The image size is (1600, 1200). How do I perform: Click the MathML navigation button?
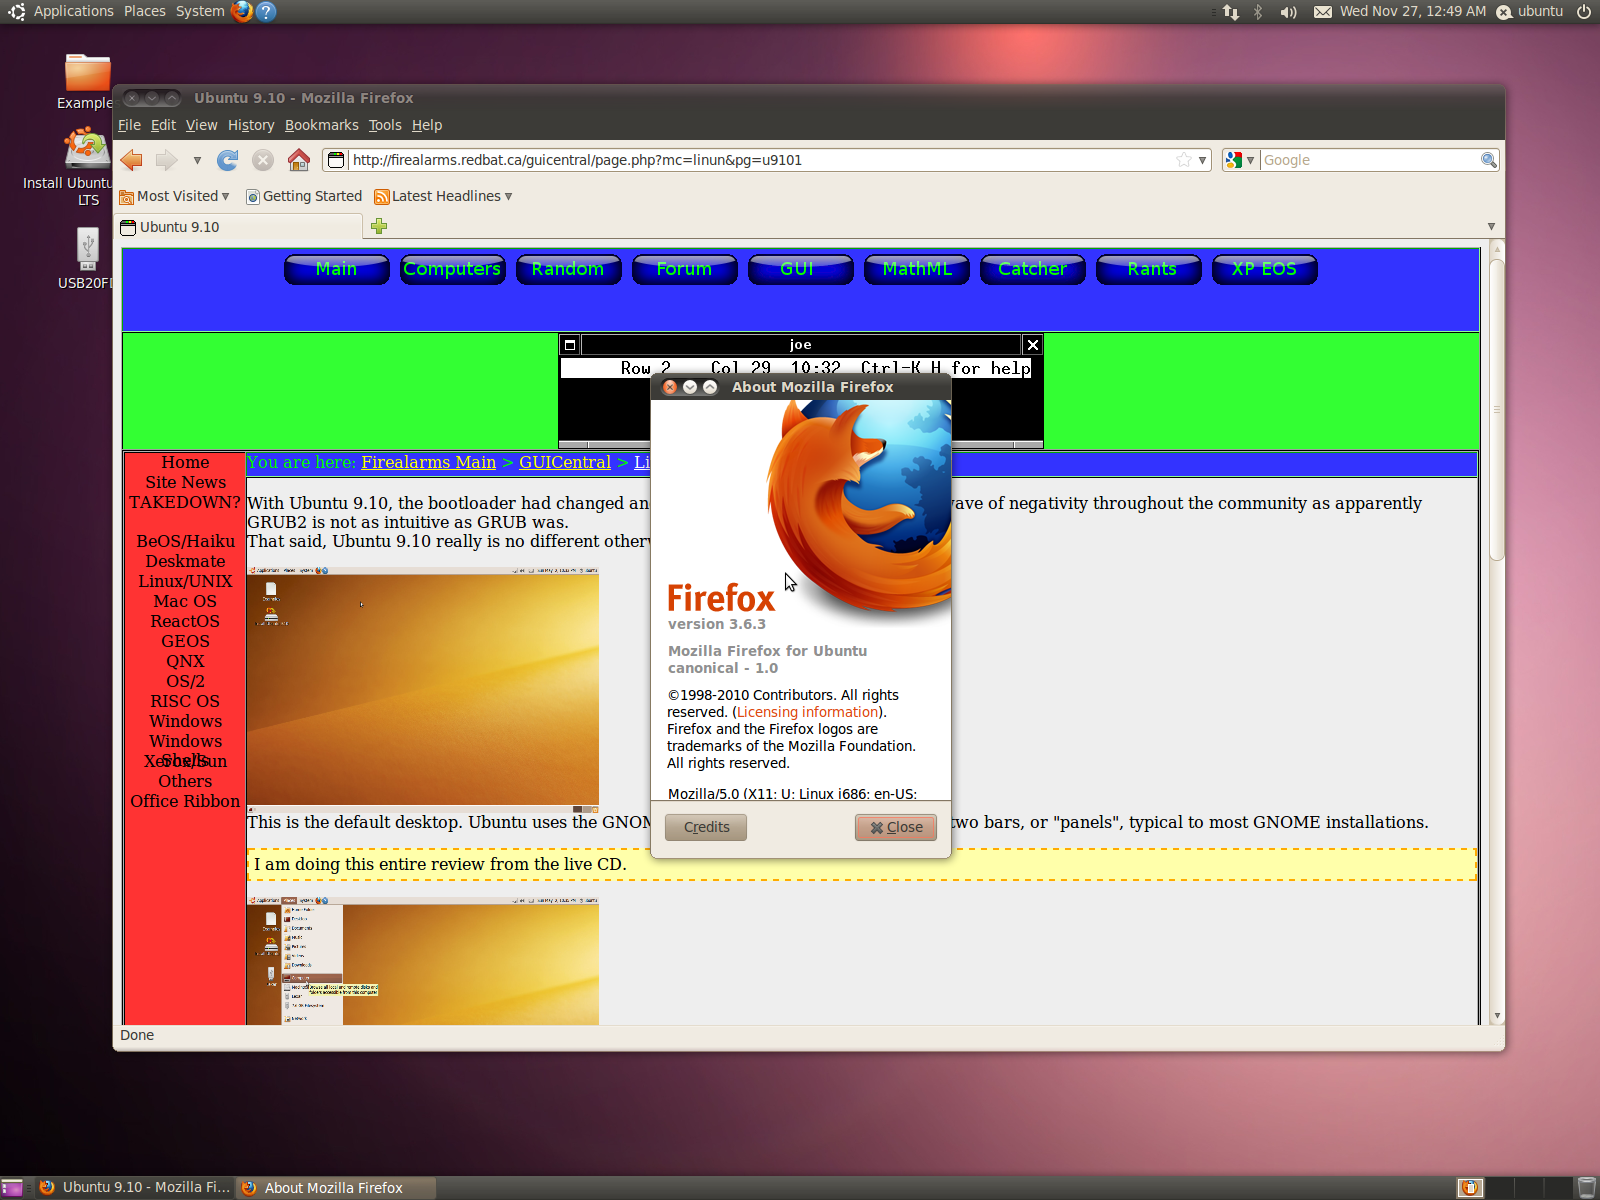(x=917, y=269)
